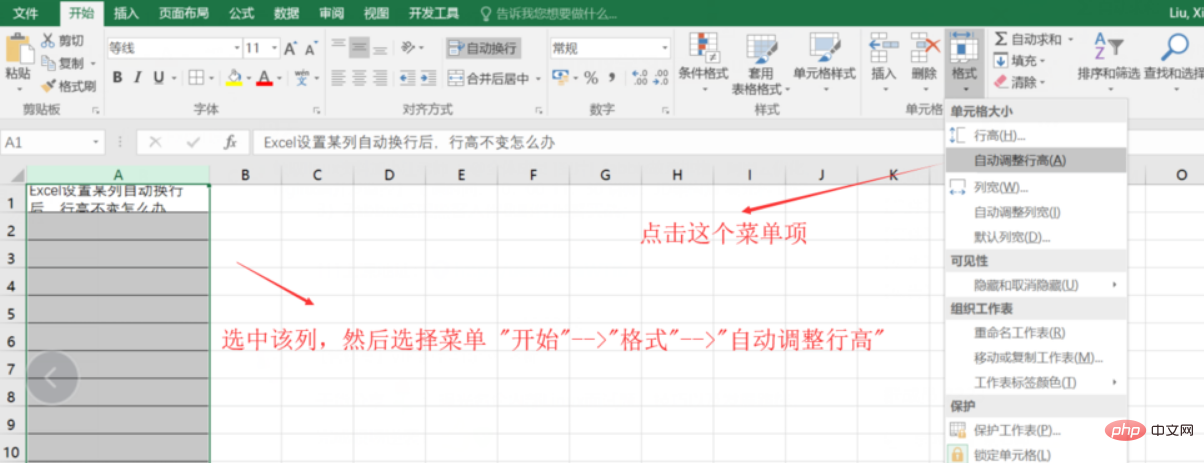The width and height of the screenshot is (1204, 463).
Task: Choose Row Height (行高) menu item
Action: pyautogui.click(x=1036, y=135)
